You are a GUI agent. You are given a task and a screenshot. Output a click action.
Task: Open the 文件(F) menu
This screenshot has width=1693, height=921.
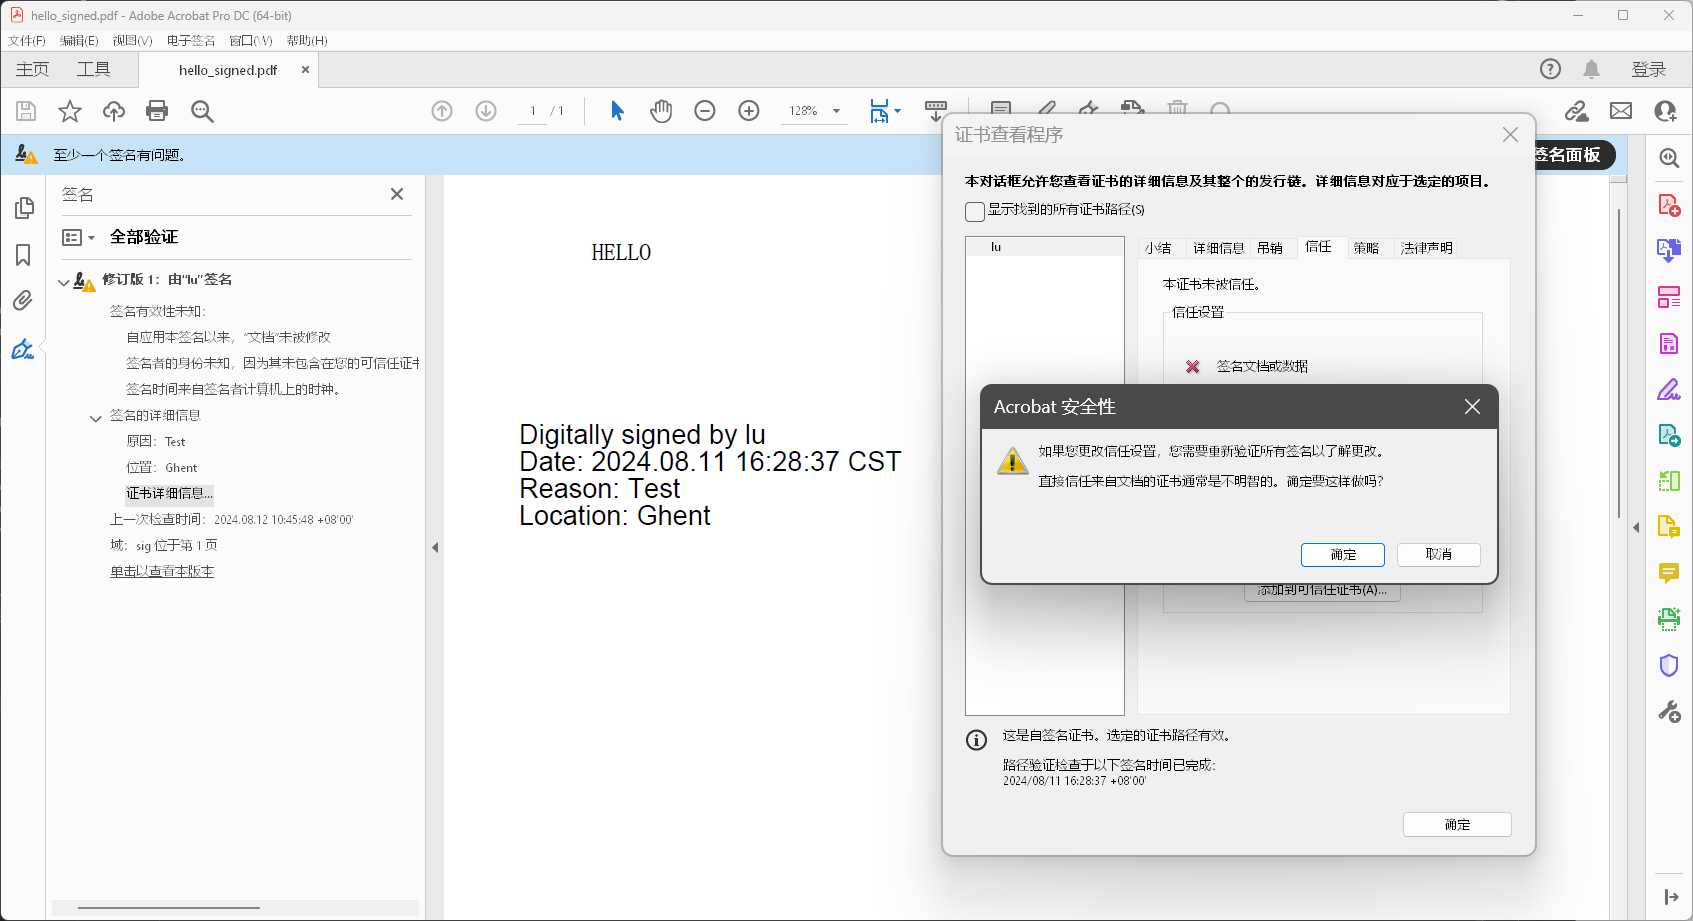[x=27, y=40]
